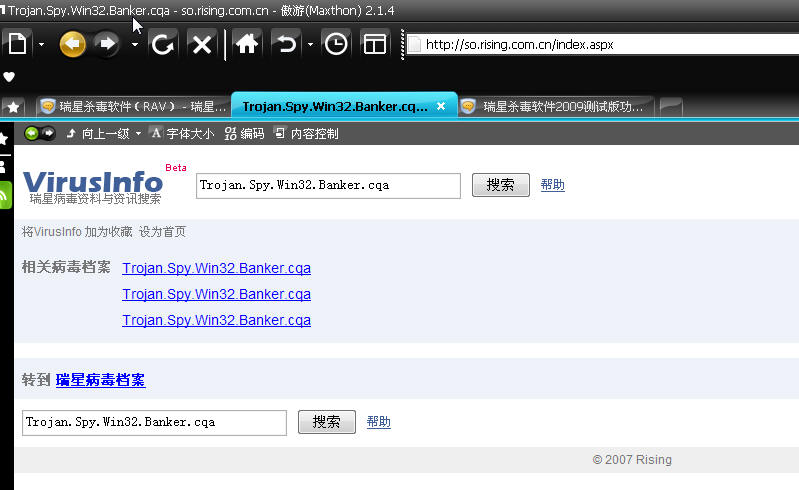Click the green back/forward toggle icon

click(40, 133)
